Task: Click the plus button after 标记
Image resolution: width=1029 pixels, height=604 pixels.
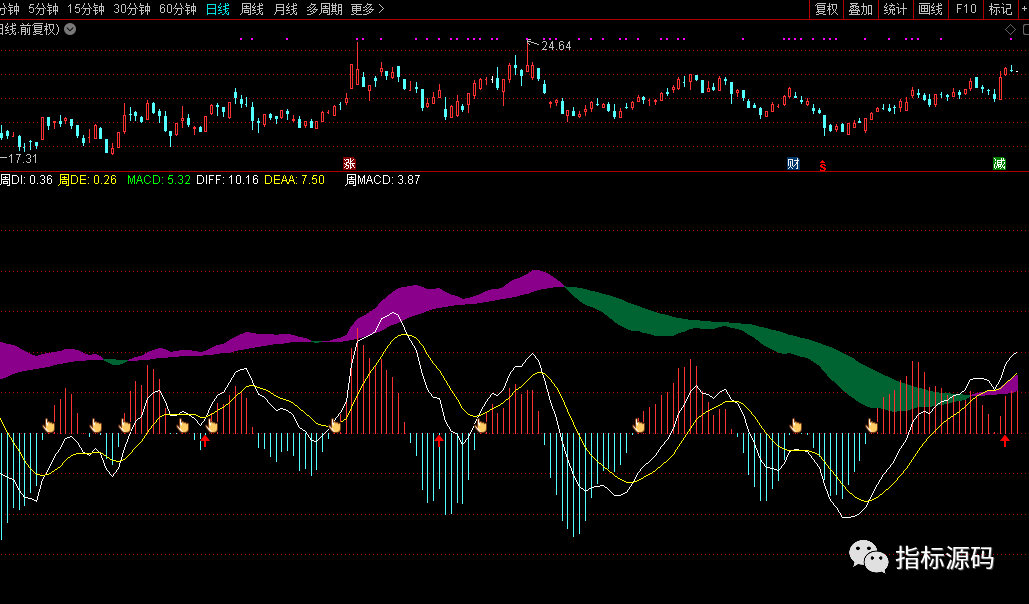Action: [1024, 9]
